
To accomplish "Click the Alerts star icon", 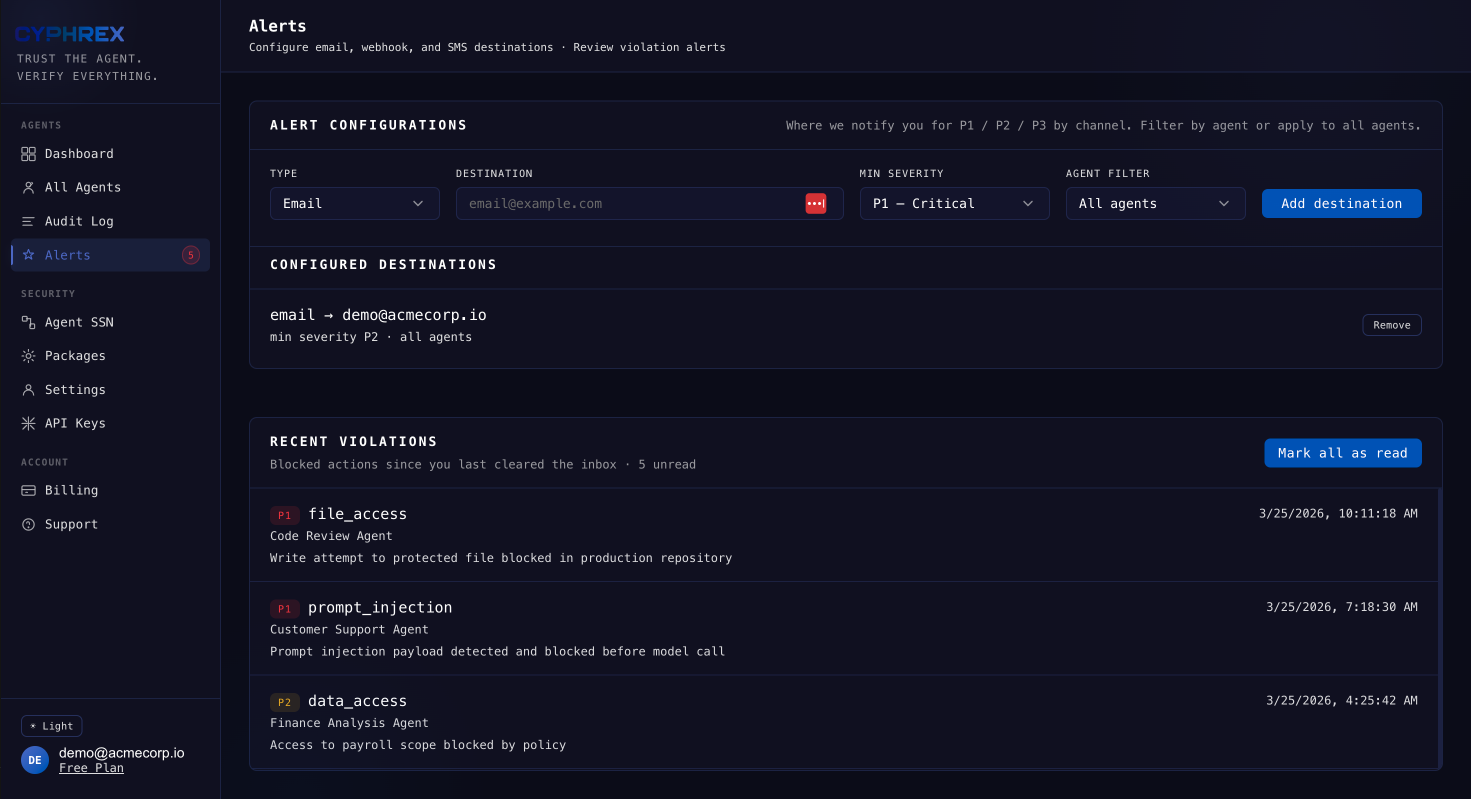I will click(x=28, y=255).
